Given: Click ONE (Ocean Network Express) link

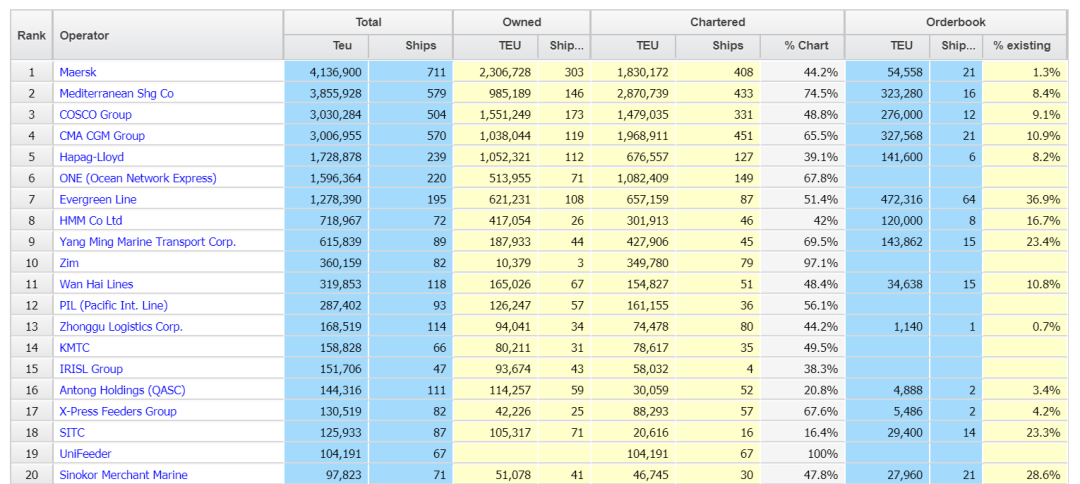Looking at the screenshot, I should [x=137, y=178].
